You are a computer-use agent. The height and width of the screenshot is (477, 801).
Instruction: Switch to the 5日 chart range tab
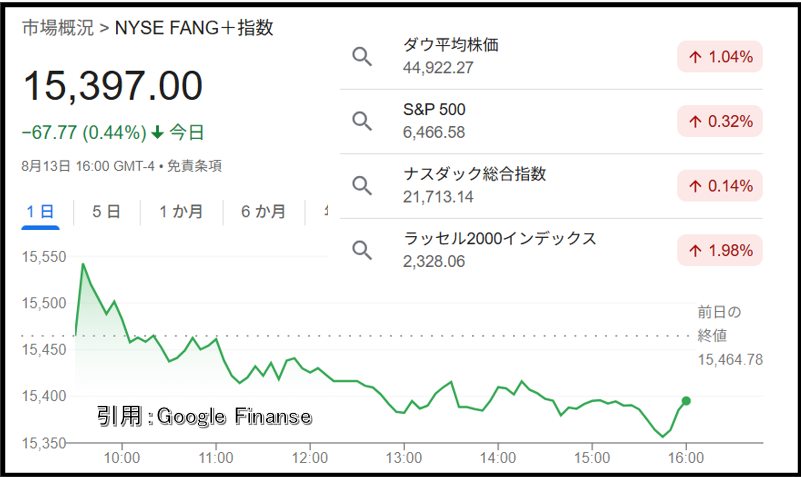point(106,212)
